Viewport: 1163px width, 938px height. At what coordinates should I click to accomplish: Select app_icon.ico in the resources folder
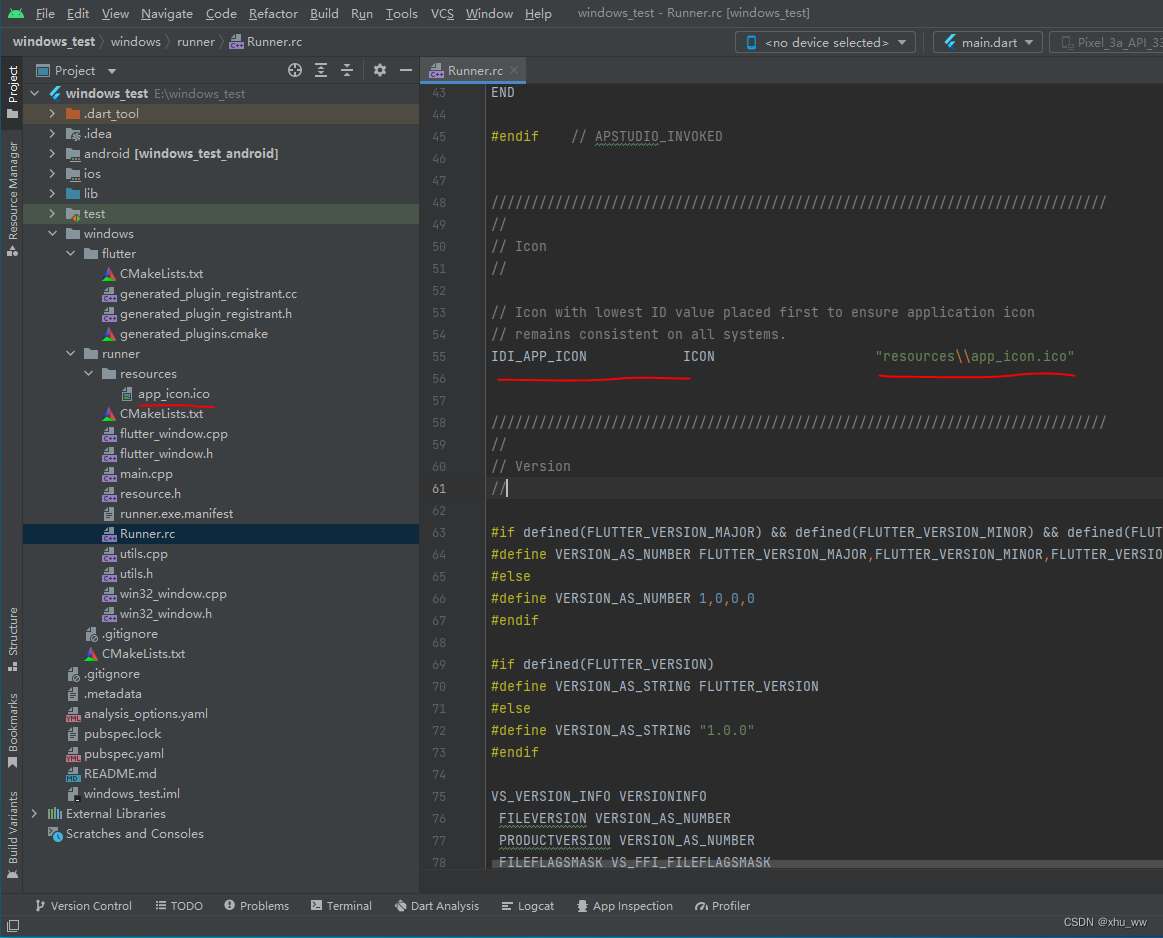(173, 394)
